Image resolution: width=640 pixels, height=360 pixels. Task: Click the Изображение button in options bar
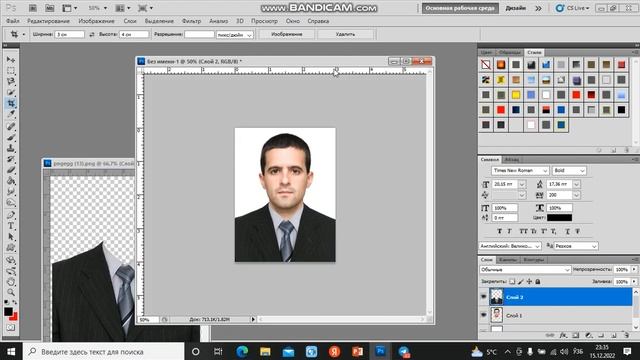point(287,34)
